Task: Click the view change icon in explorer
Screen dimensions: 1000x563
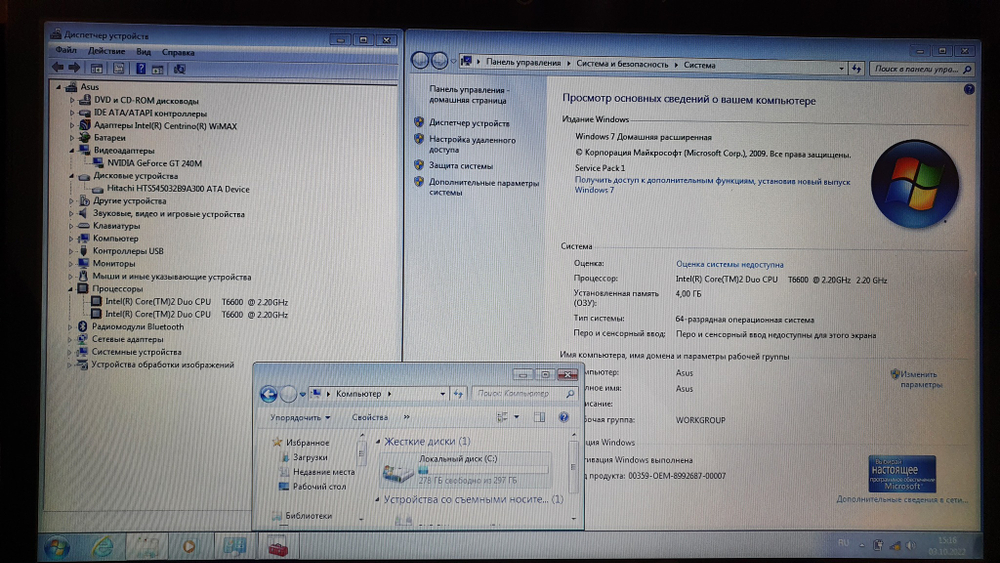Action: pyautogui.click(x=502, y=417)
